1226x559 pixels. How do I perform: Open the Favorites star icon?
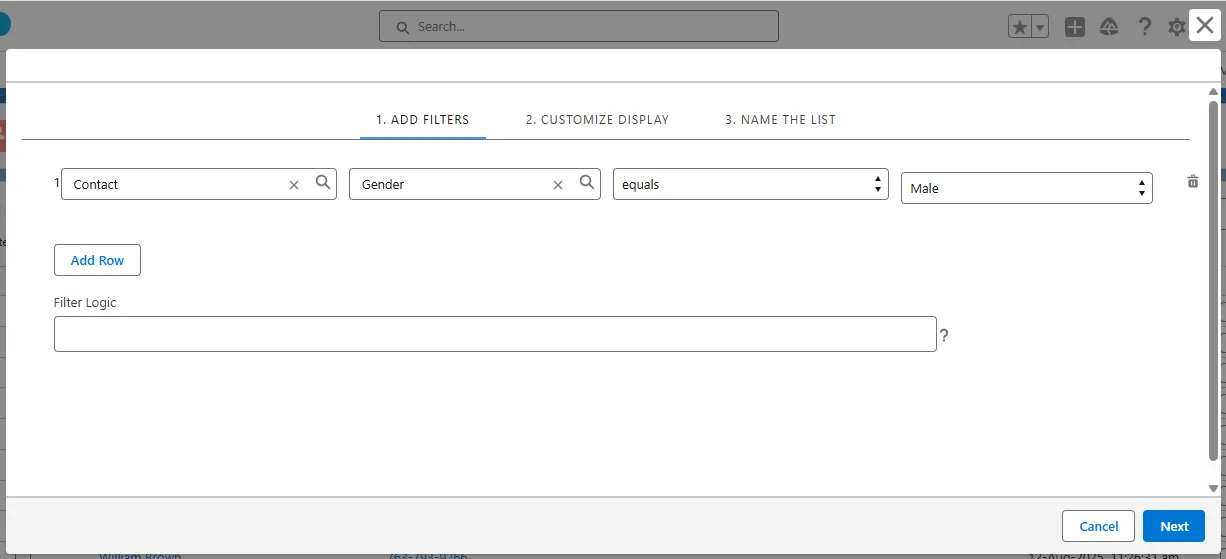point(1019,28)
